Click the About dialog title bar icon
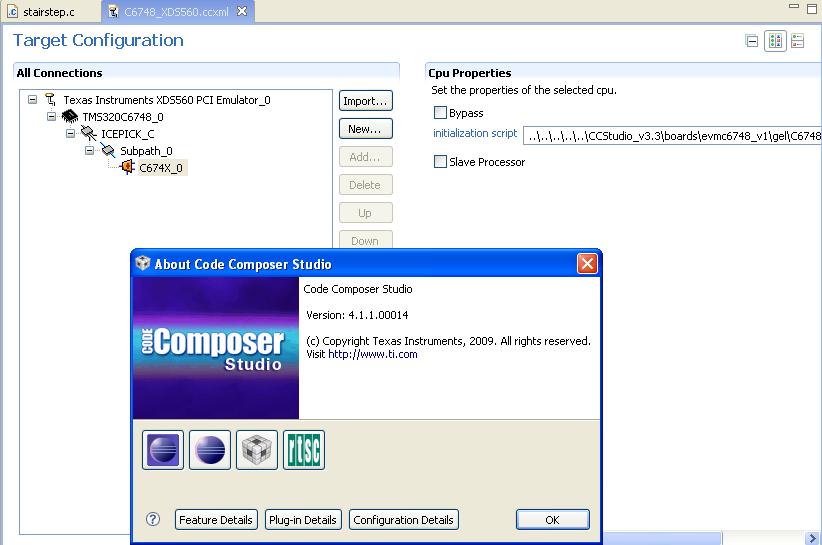This screenshot has height=545, width=822. (x=143, y=263)
